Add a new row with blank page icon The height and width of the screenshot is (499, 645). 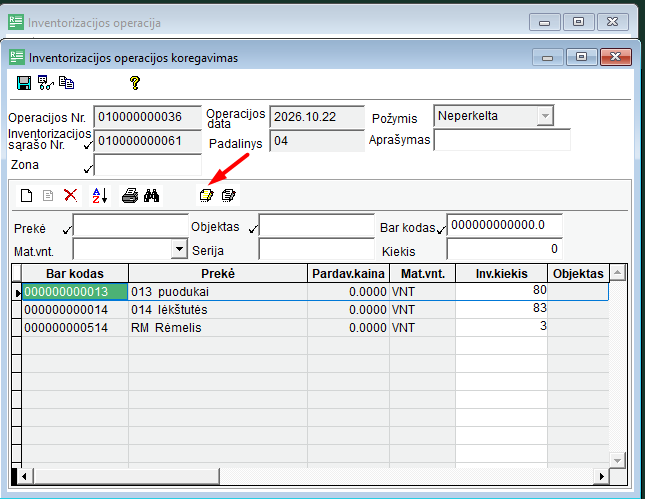point(27,195)
